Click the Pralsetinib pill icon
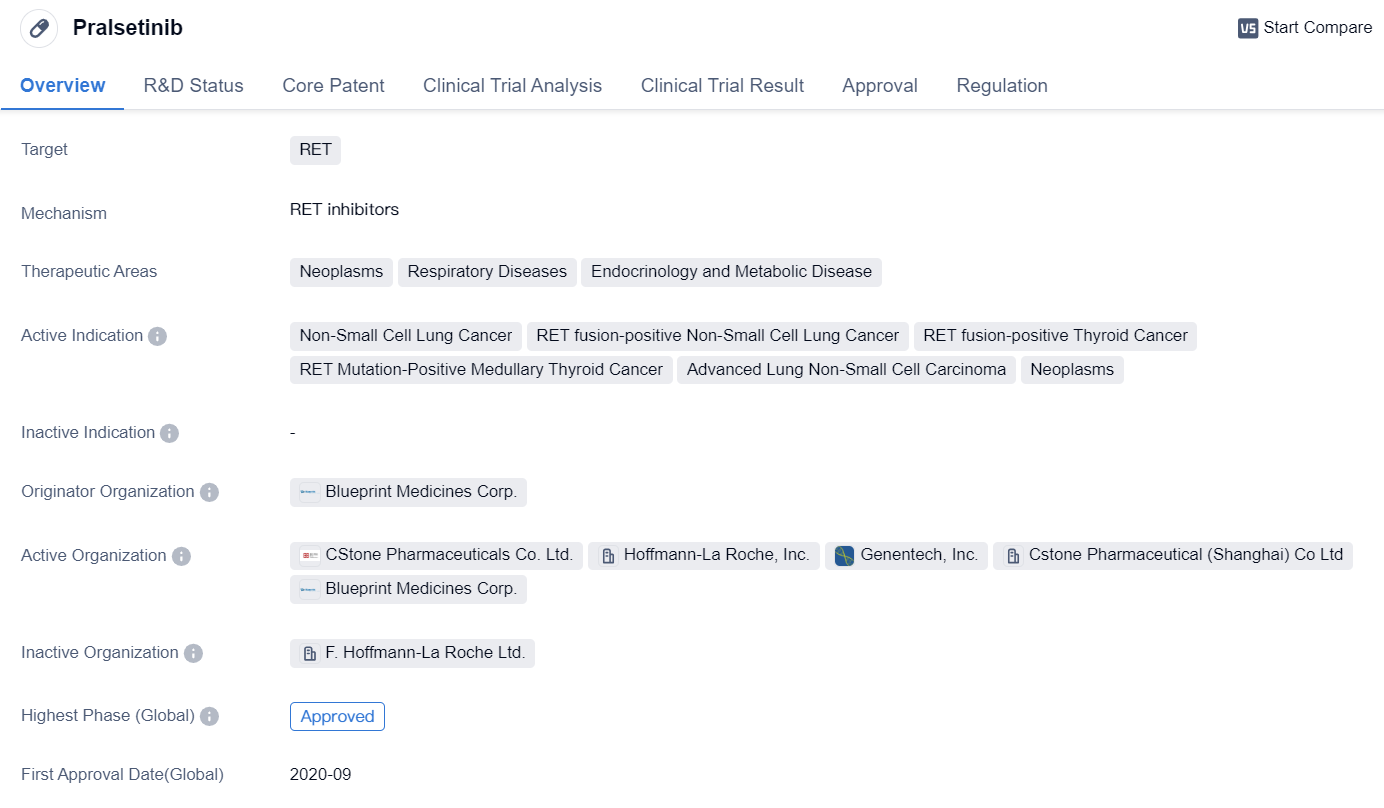The width and height of the screenshot is (1384, 808). pyautogui.click(x=39, y=28)
